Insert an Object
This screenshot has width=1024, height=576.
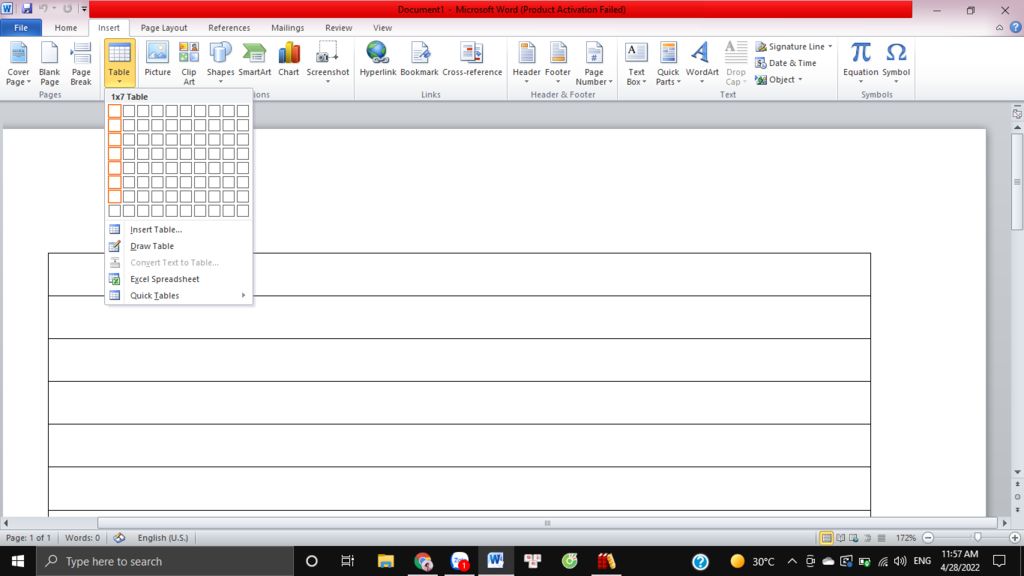click(775, 80)
